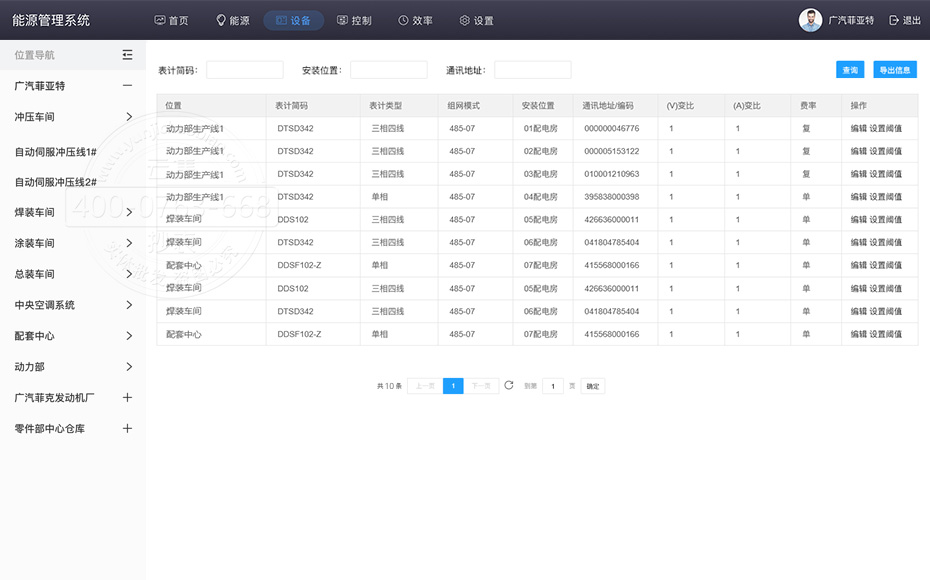The image size is (930, 580).
Task: Select the 设备 tab in the top navbar
Action: point(294,20)
